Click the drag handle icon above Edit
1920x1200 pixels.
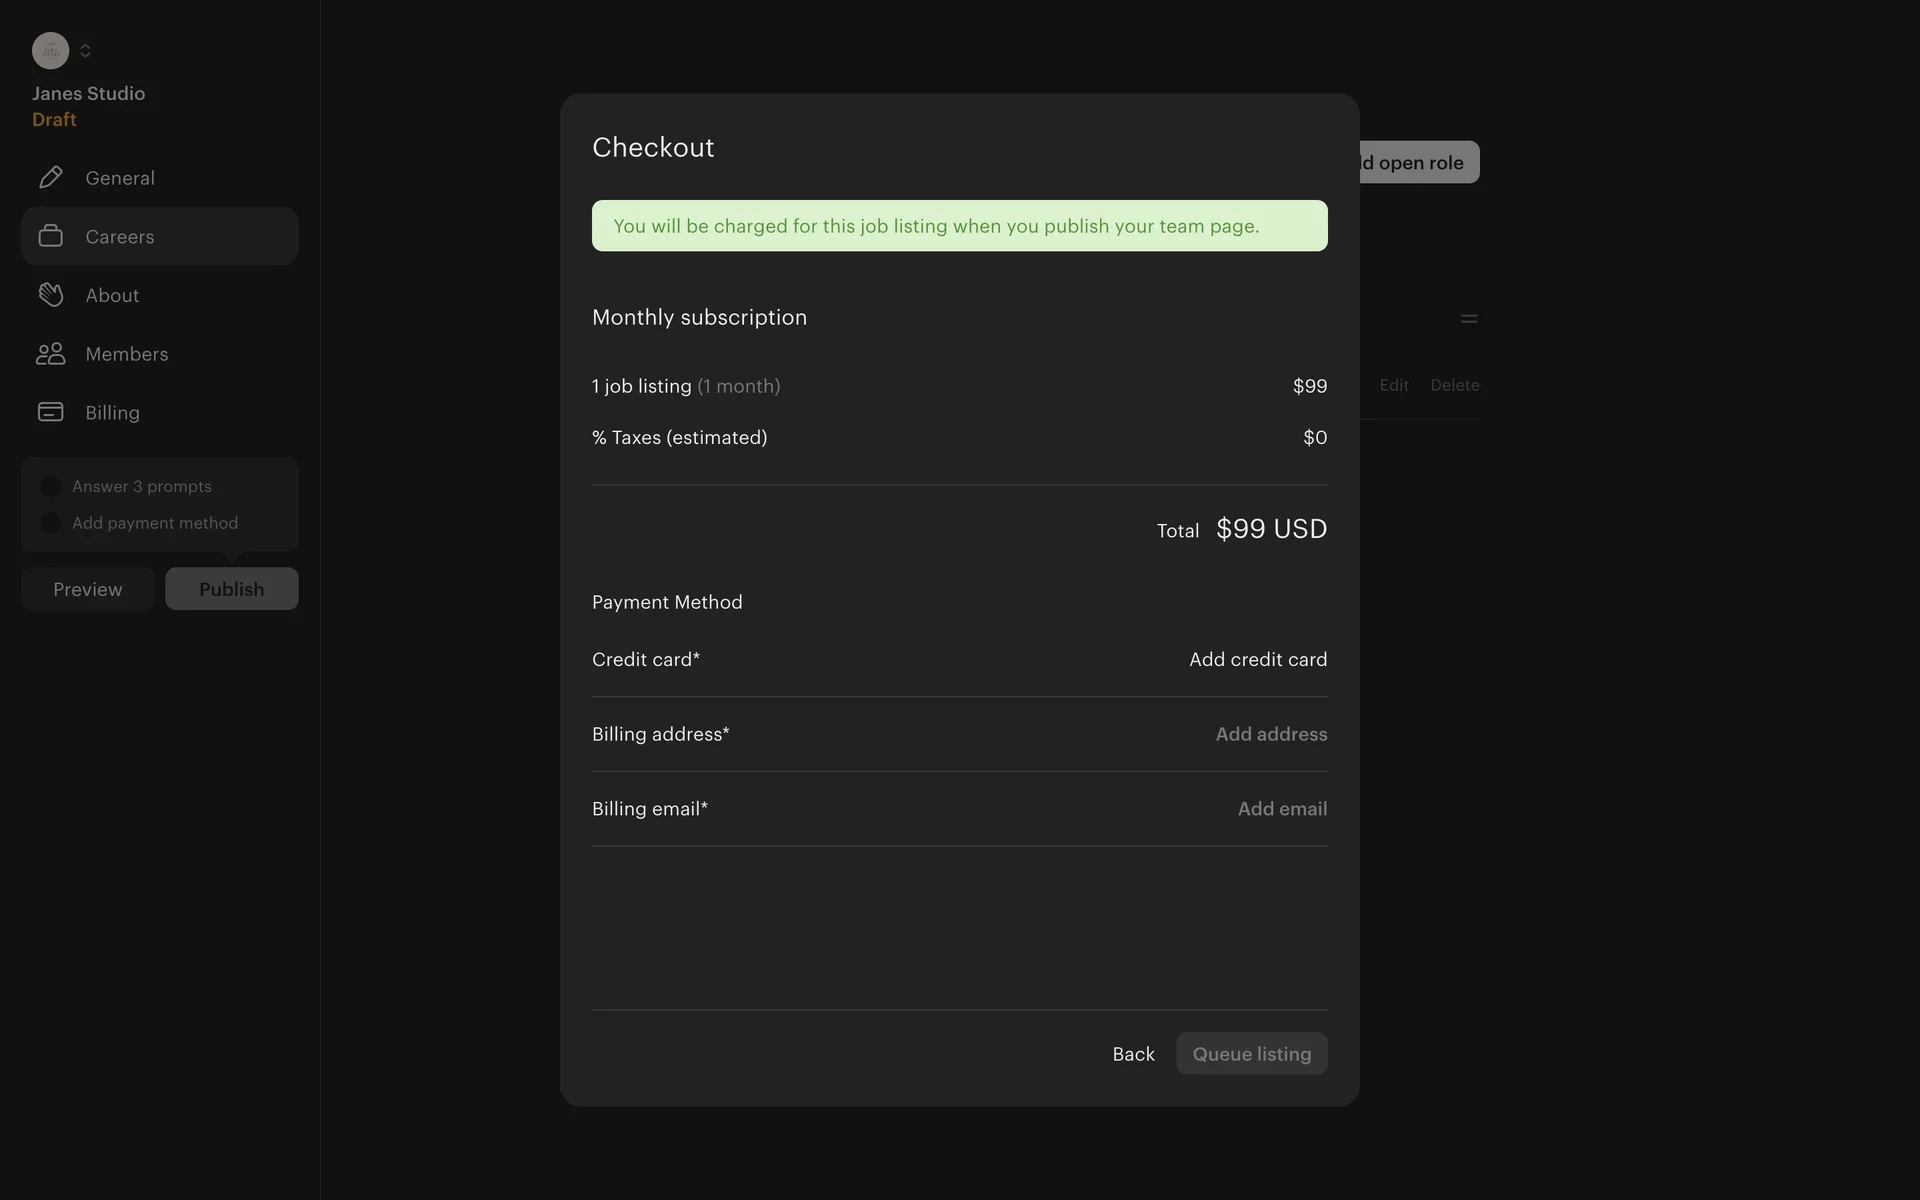pyautogui.click(x=1468, y=319)
